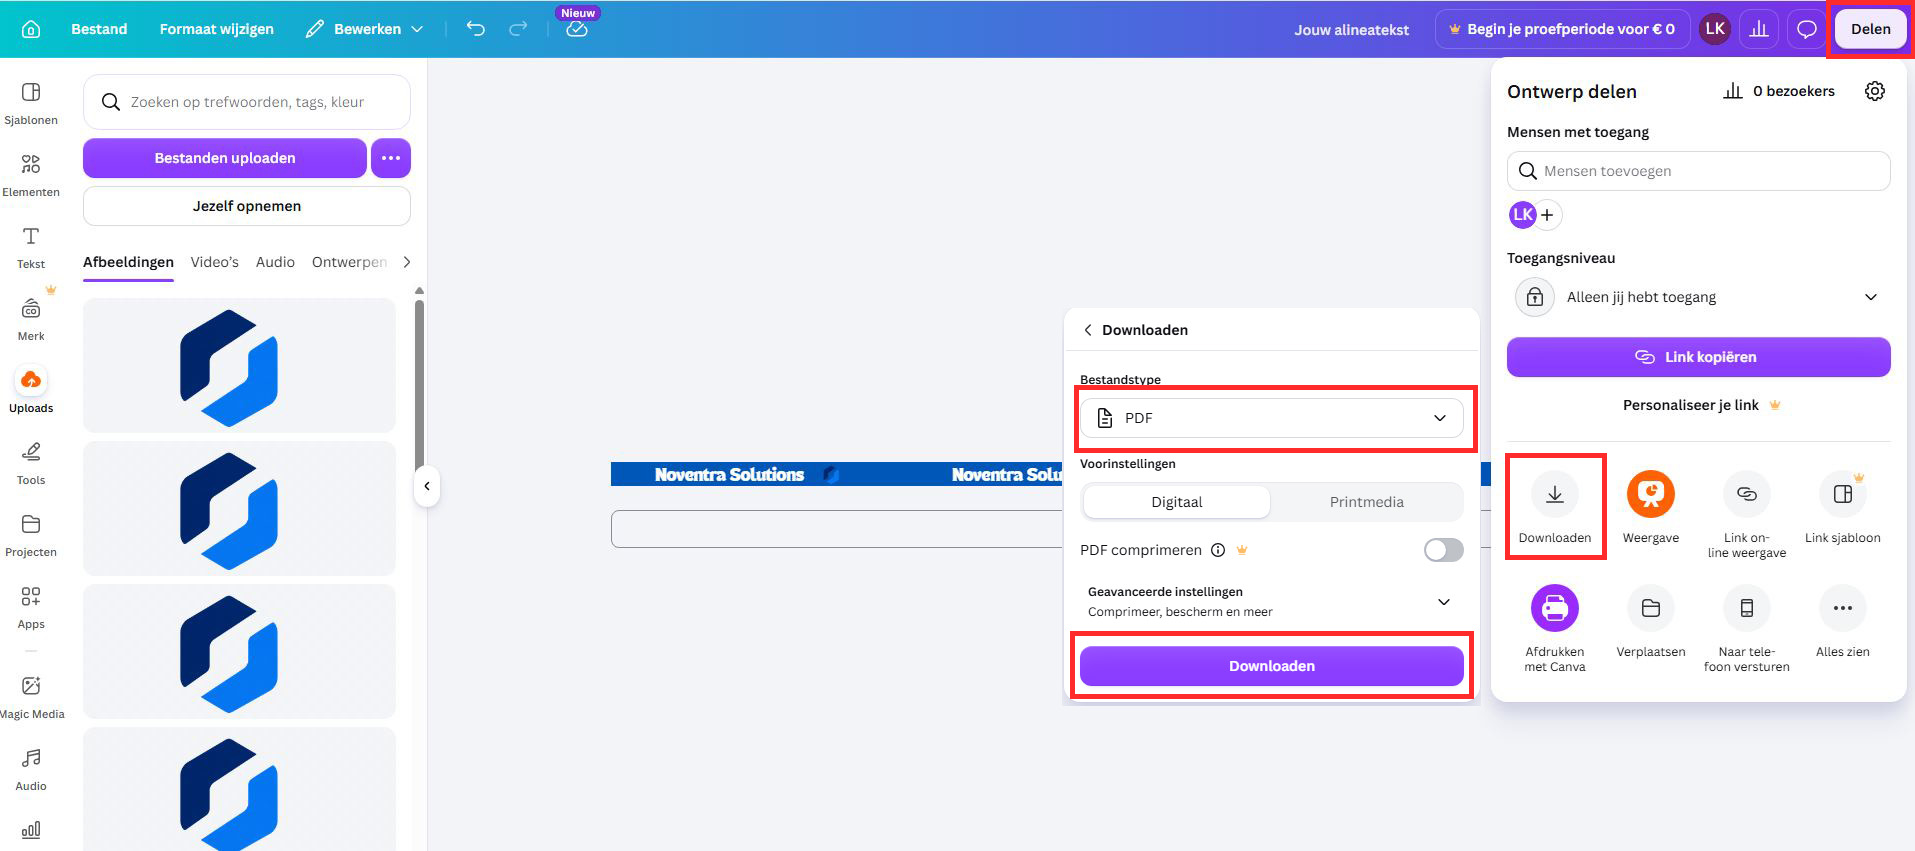This screenshot has width=1915, height=851.
Task: Select the Digitaal preset option
Action: 1176,502
